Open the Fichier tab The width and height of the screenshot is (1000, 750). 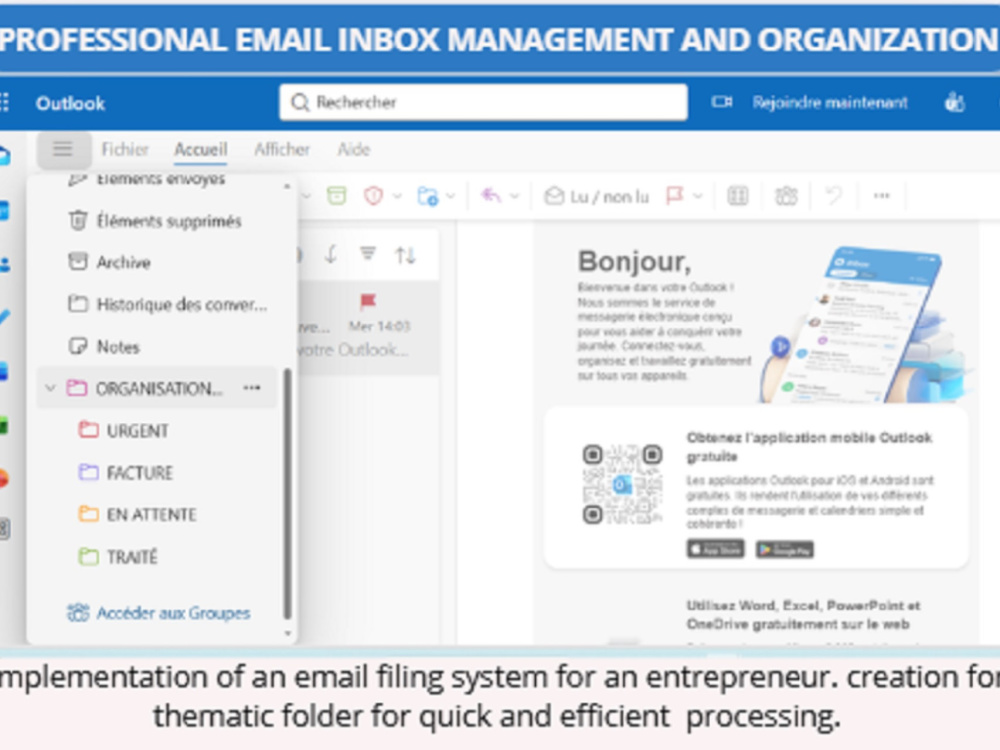125,149
